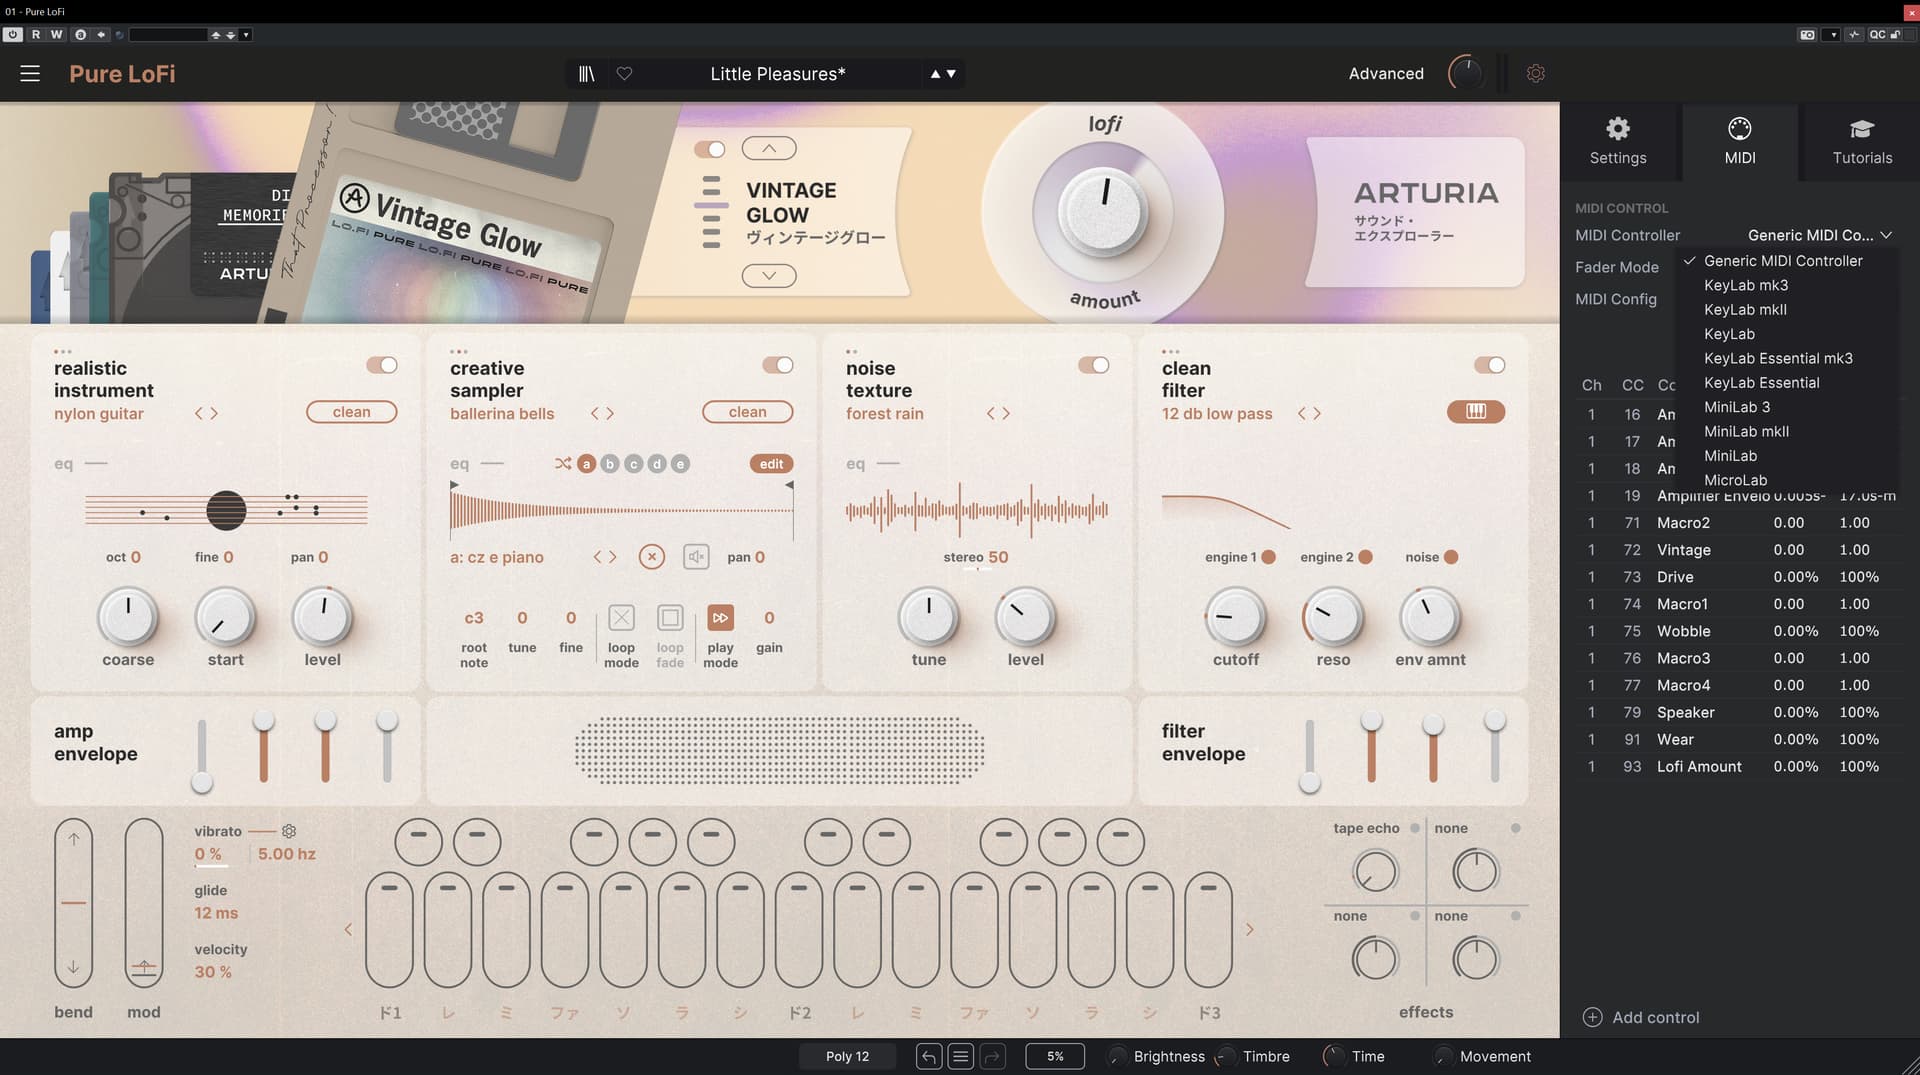
Task: Open the Poly 12 polyphony selector
Action: point(847,1056)
